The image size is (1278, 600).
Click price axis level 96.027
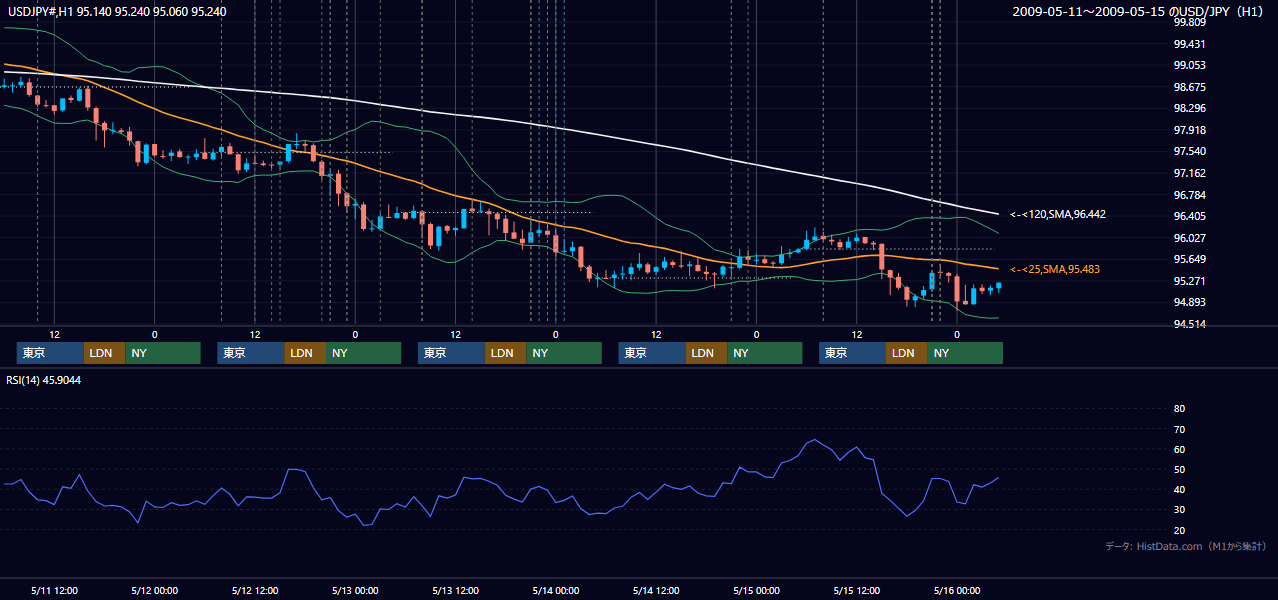click(1190, 238)
